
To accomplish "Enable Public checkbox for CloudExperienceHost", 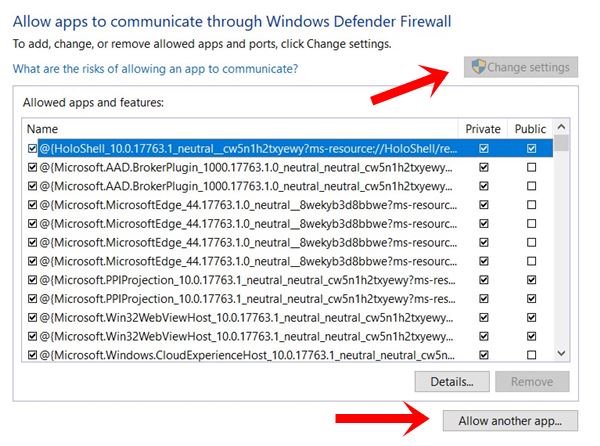I will (x=531, y=355).
